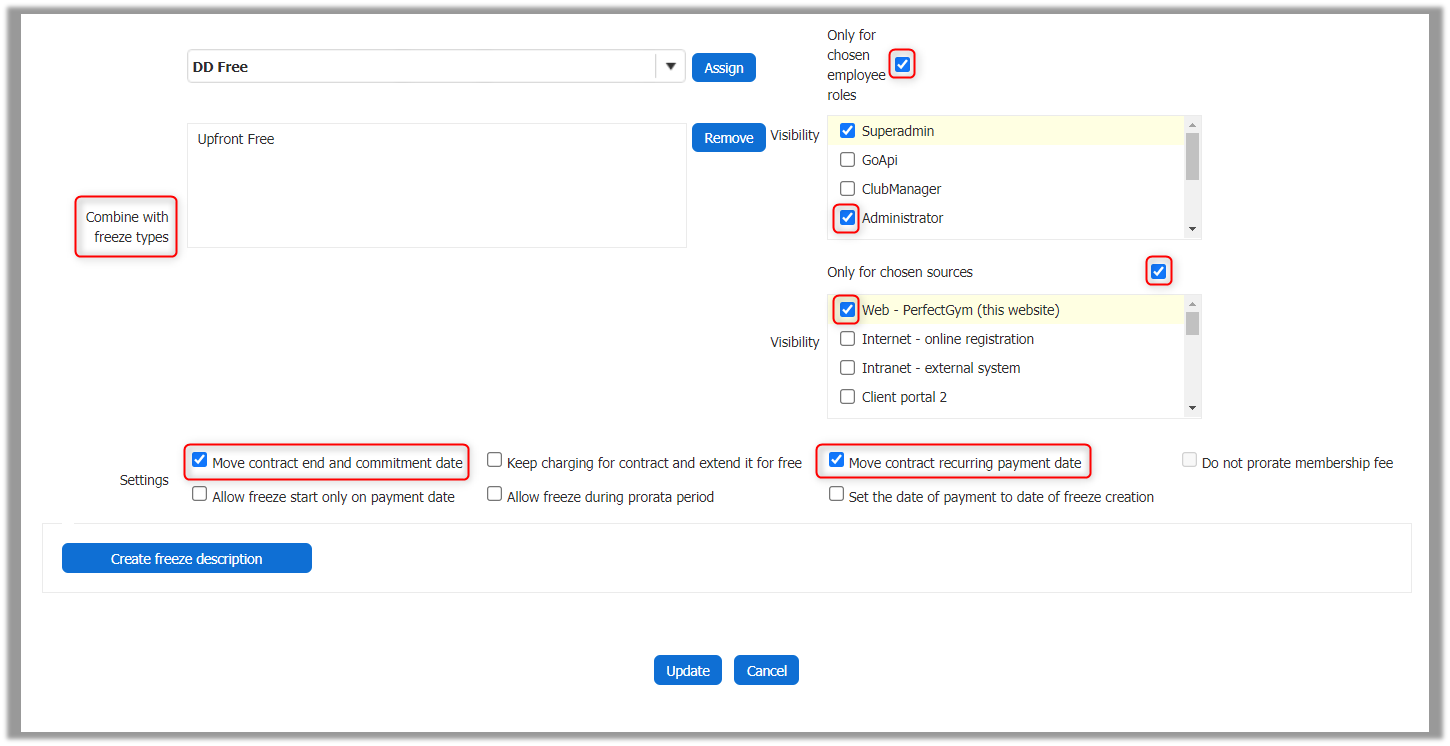Enable the GoApi role checkbox
The image size is (1450, 746).
click(x=847, y=160)
